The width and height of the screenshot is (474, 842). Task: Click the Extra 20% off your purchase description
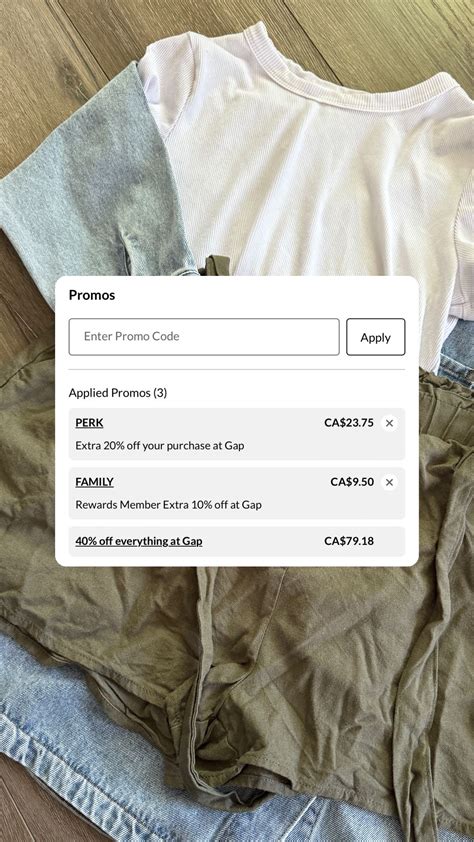[160, 446]
